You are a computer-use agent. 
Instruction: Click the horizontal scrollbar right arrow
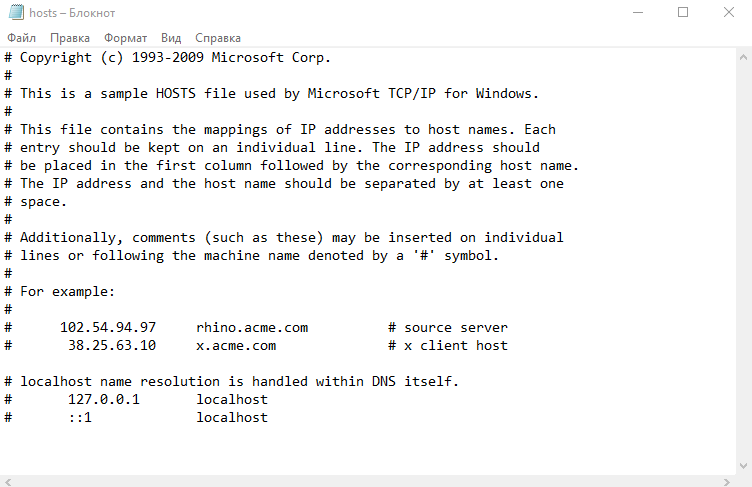[x=727, y=479]
